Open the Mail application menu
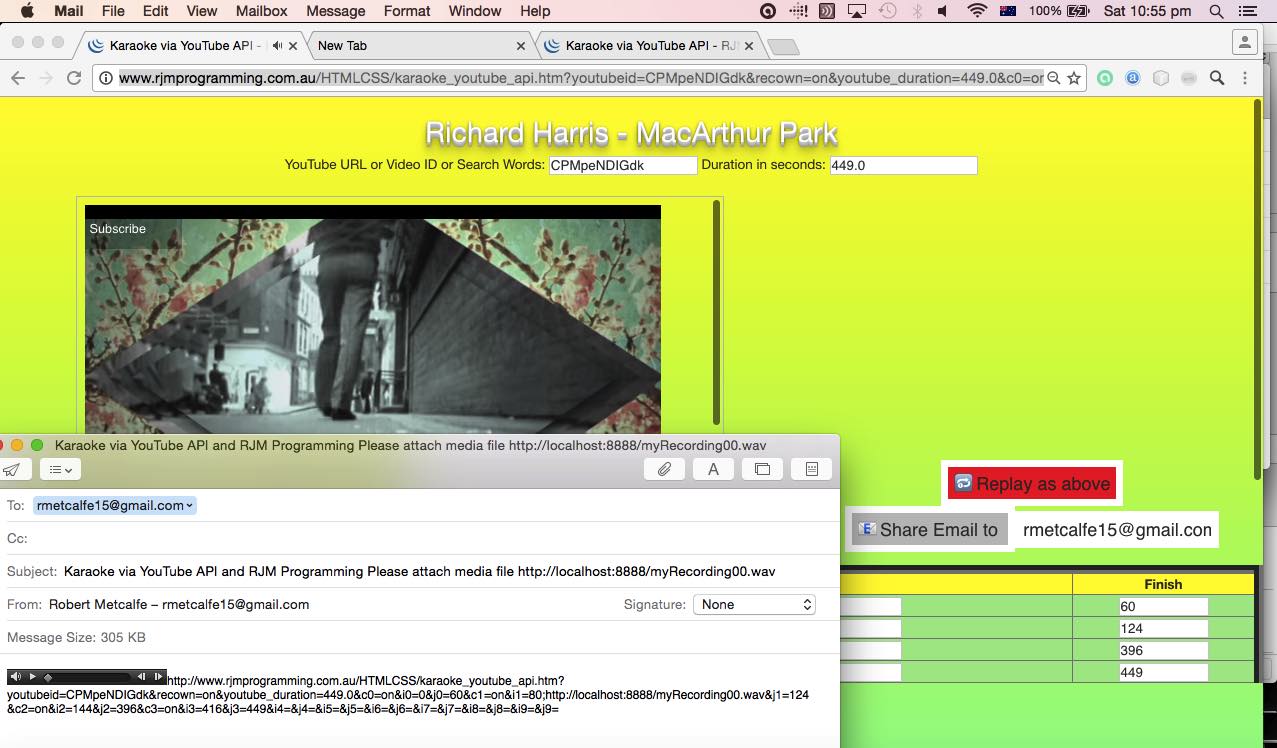The width and height of the screenshot is (1277, 748). click(68, 11)
